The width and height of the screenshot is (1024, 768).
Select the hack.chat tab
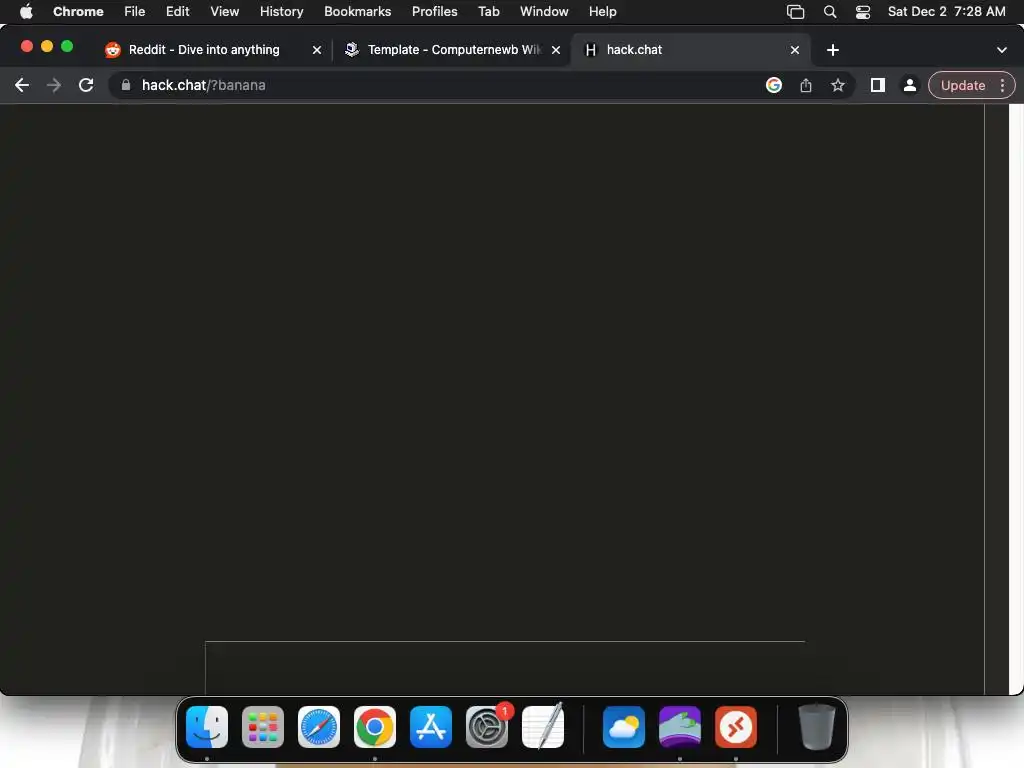[691, 50]
